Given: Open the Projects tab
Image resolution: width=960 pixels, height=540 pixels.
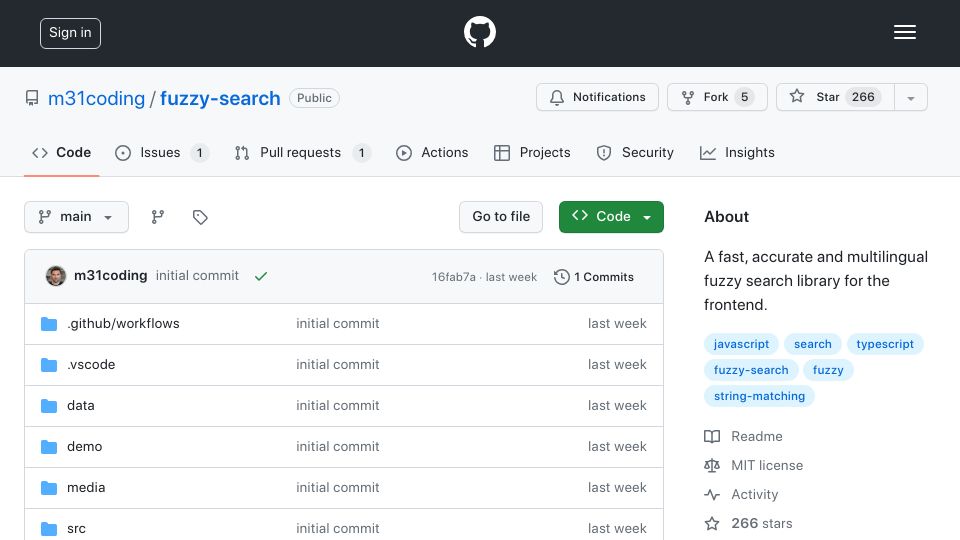Looking at the screenshot, I should [532, 153].
